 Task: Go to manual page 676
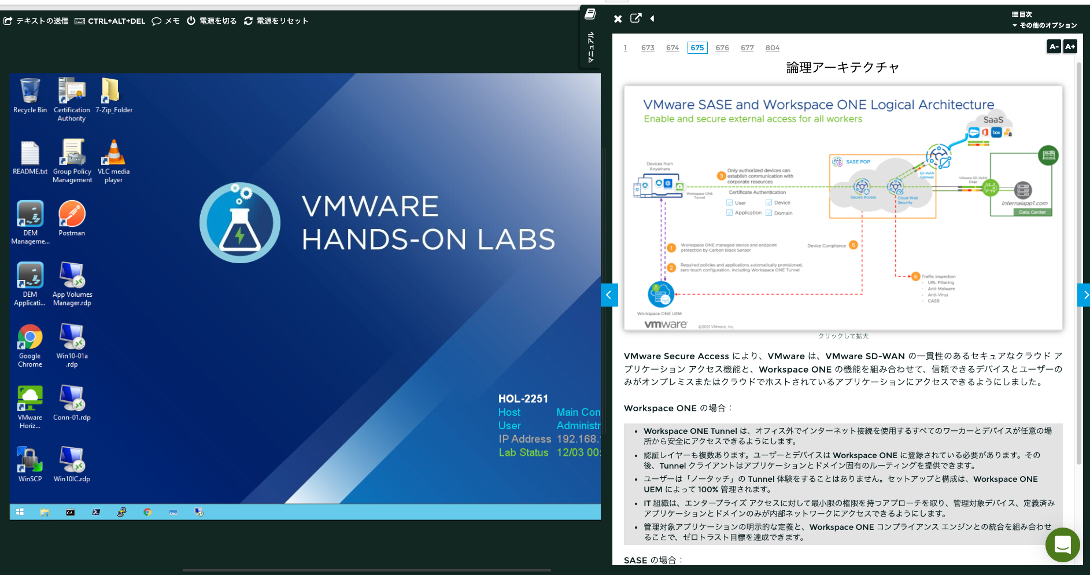pyautogui.click(x=722, y=48)
